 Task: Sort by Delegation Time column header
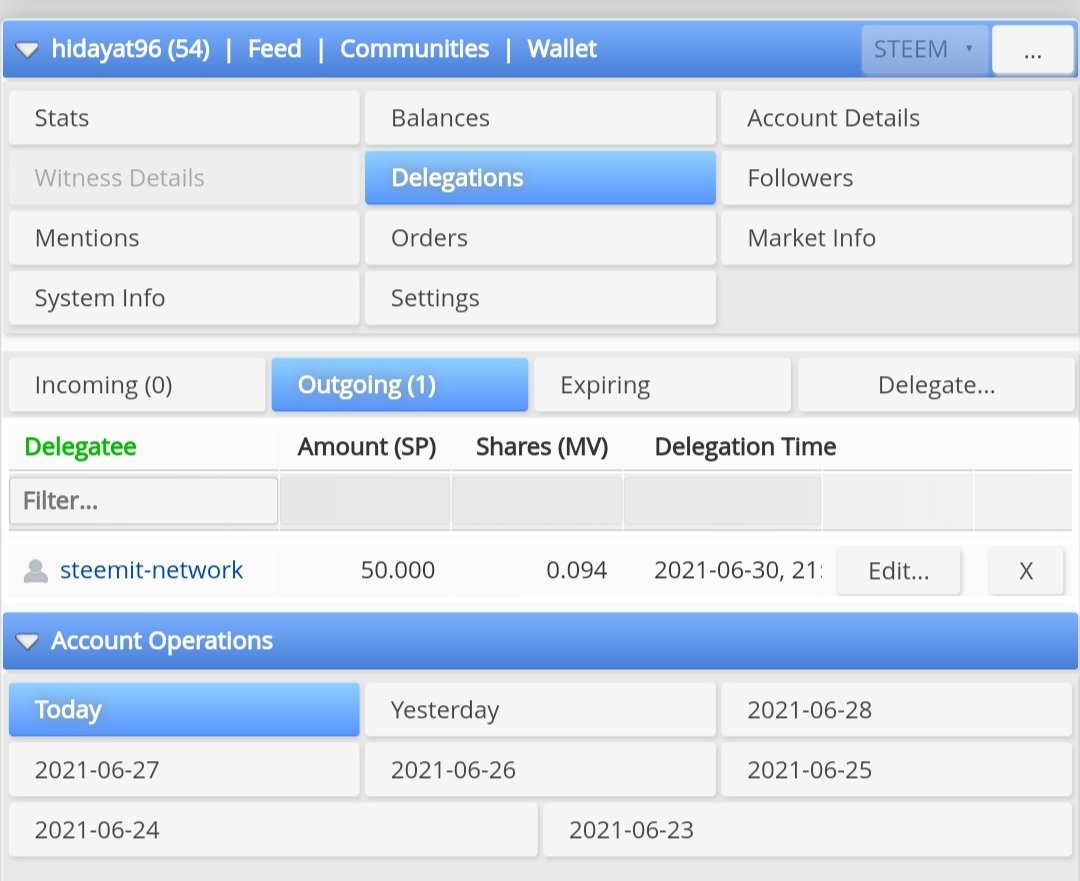tap(745, 446)
